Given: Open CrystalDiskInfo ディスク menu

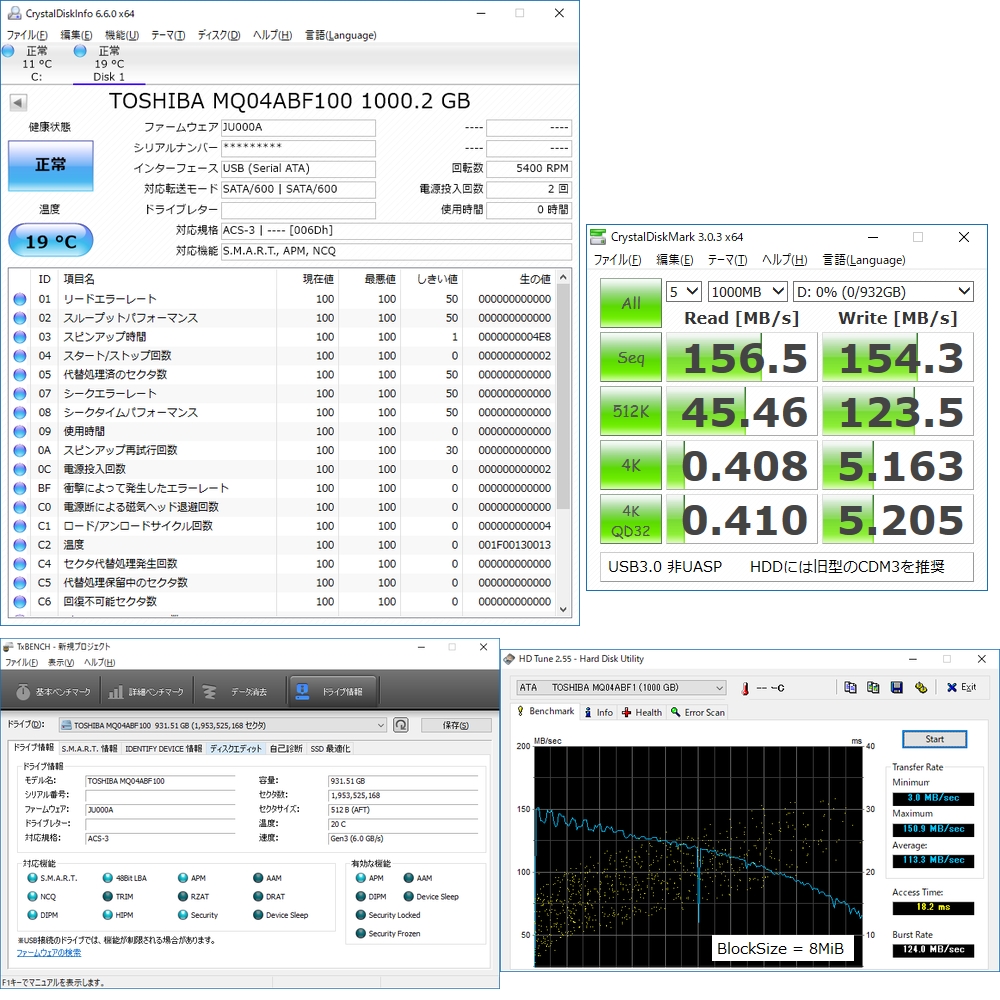Looking at the screenshot, I should (x=219, y=35).
